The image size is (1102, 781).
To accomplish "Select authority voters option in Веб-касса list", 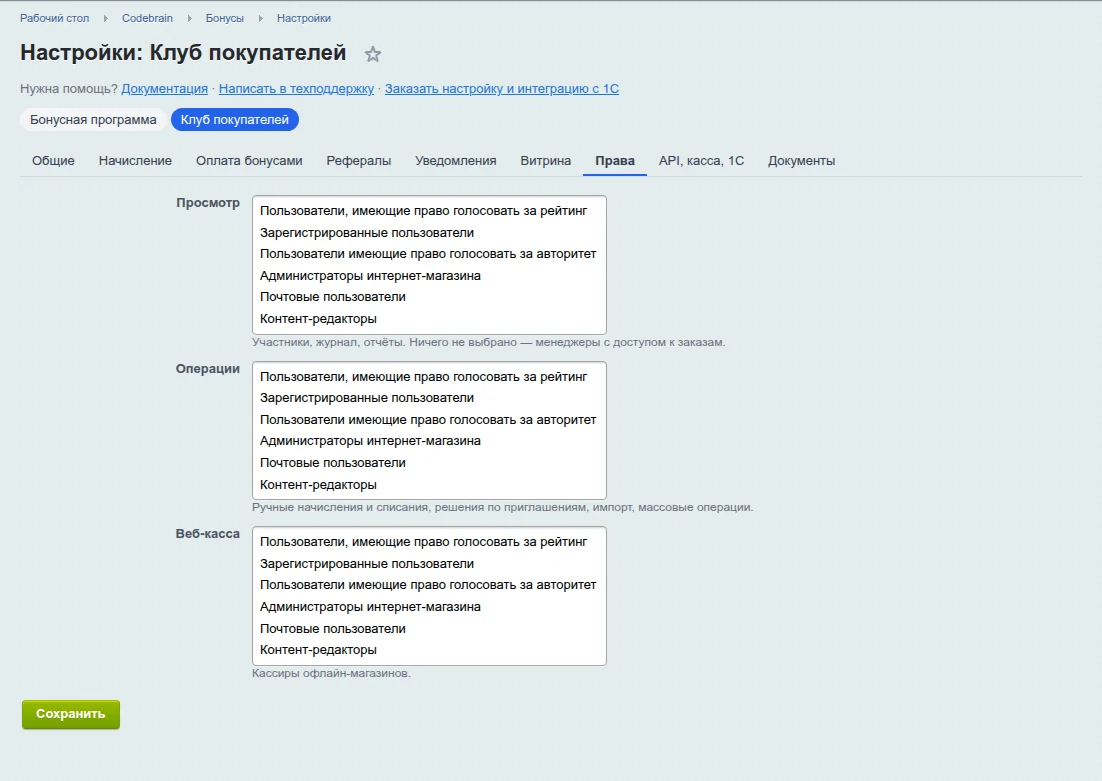I will (429, 585).
